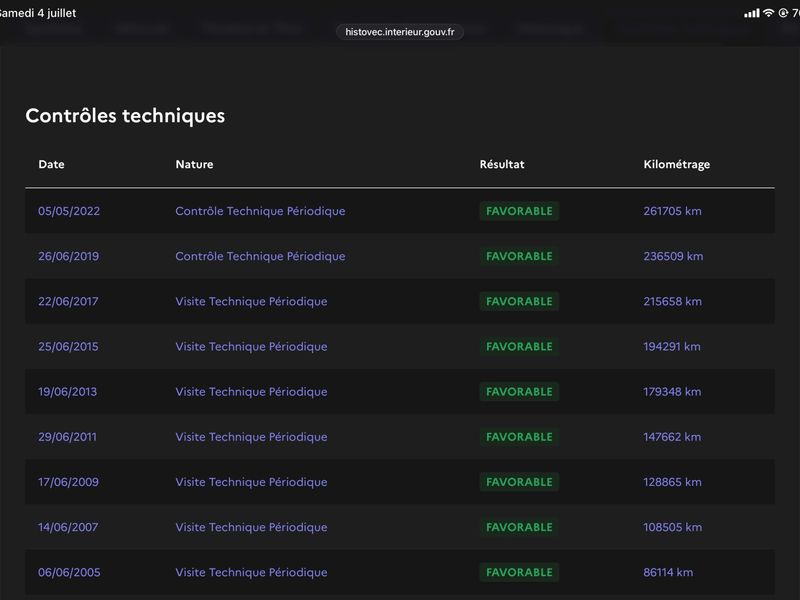
Task: Select the date 19/06/2013
Action: click(67, 392)
